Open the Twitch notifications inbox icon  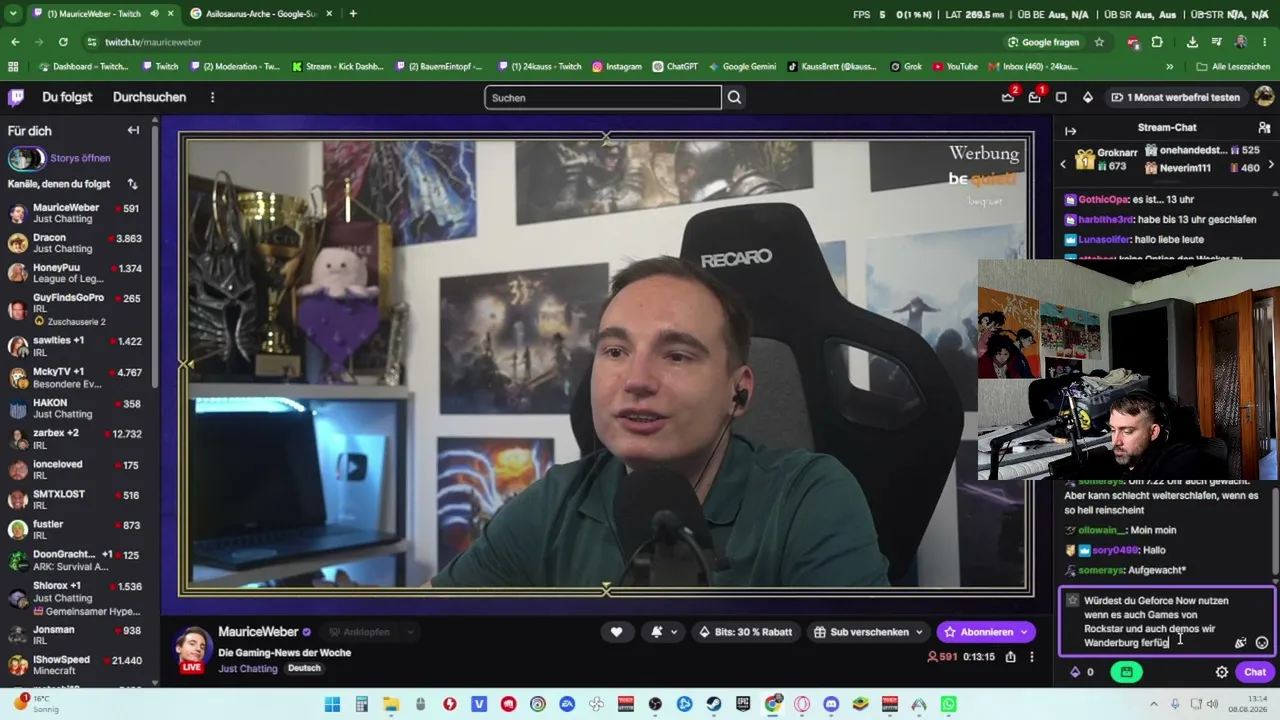[1035, 97]
